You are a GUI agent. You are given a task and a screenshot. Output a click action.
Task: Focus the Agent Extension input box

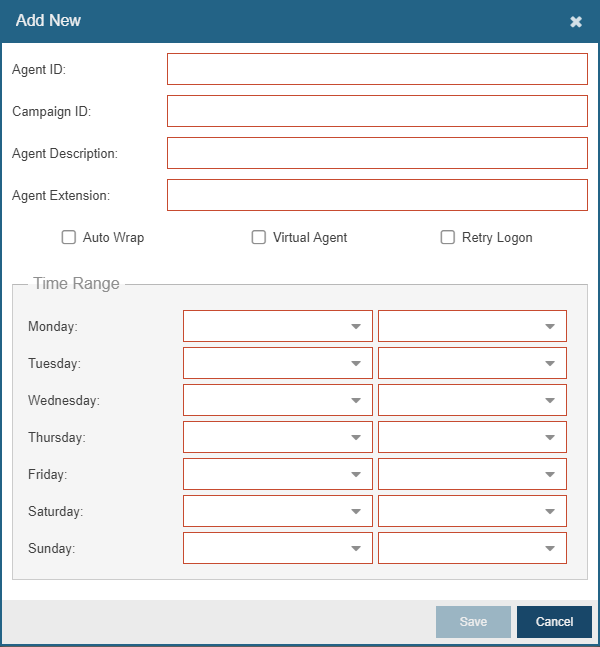click(377, 195)
